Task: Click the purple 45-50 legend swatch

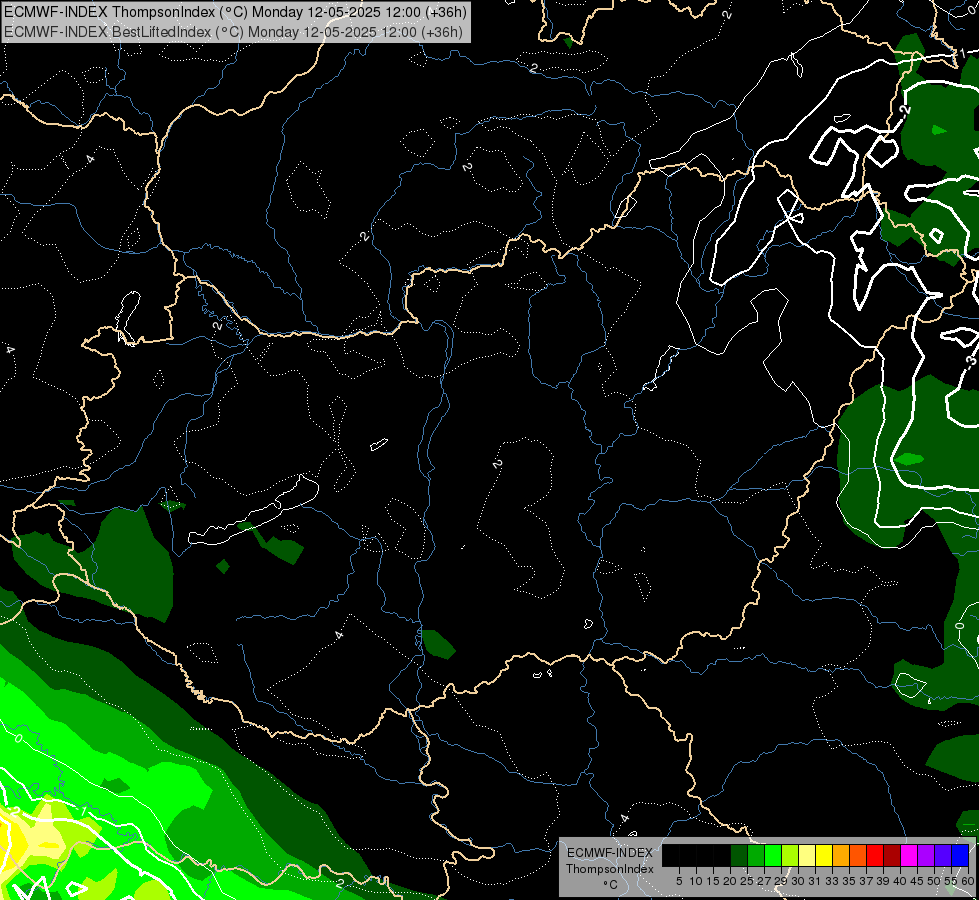Action: pos(926,855)
